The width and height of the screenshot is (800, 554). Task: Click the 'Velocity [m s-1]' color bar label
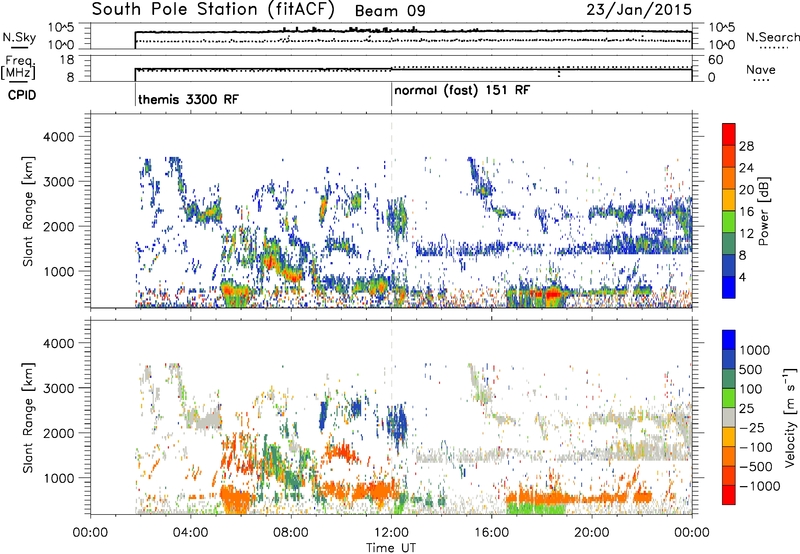tap(790, 417)
